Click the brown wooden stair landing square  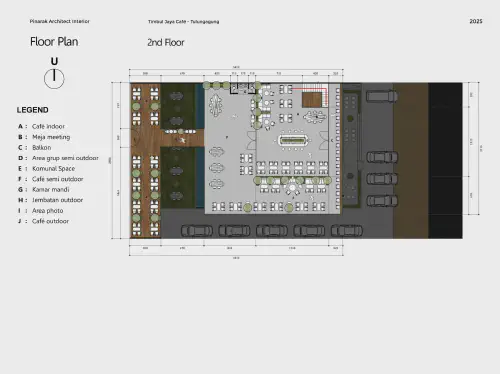(312, 100)
